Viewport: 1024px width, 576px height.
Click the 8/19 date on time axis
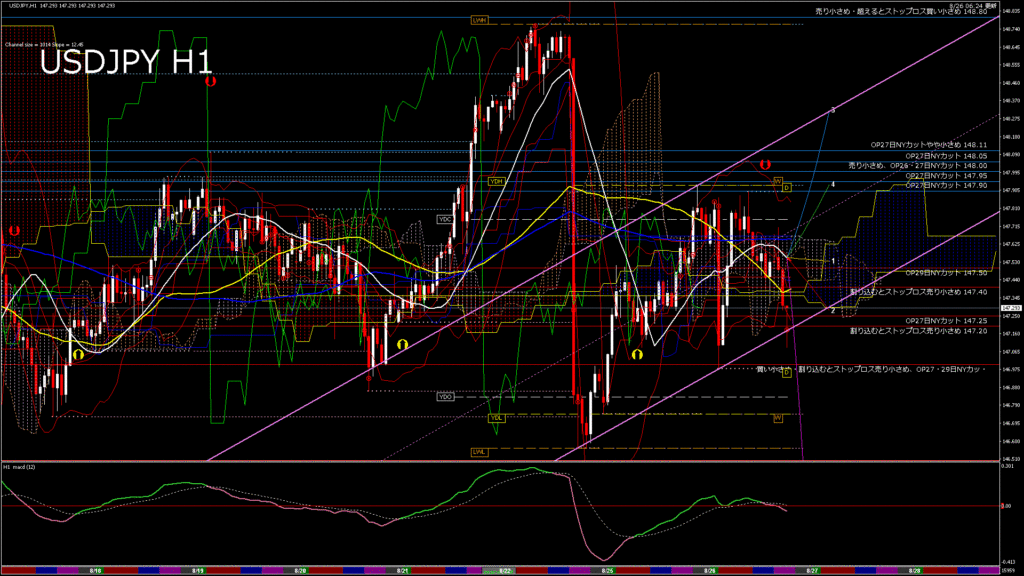pos(197,570)
